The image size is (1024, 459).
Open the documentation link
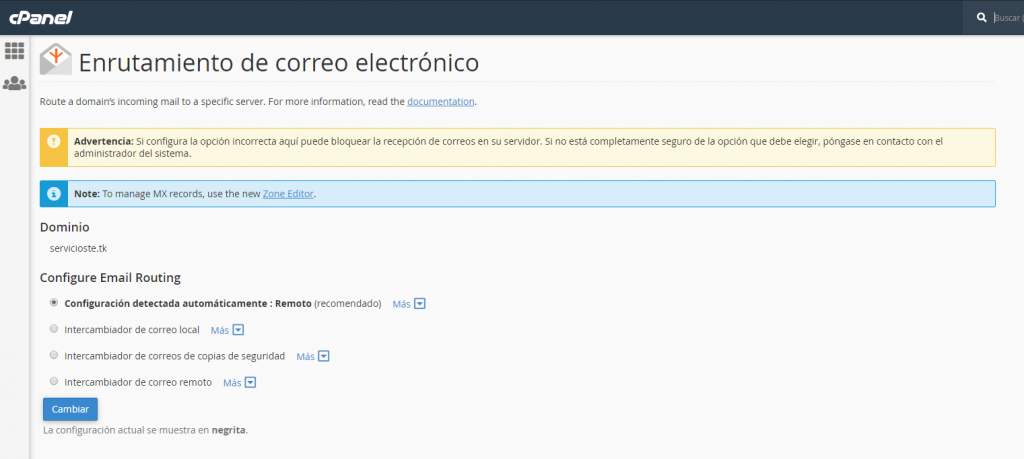(441, 102)
